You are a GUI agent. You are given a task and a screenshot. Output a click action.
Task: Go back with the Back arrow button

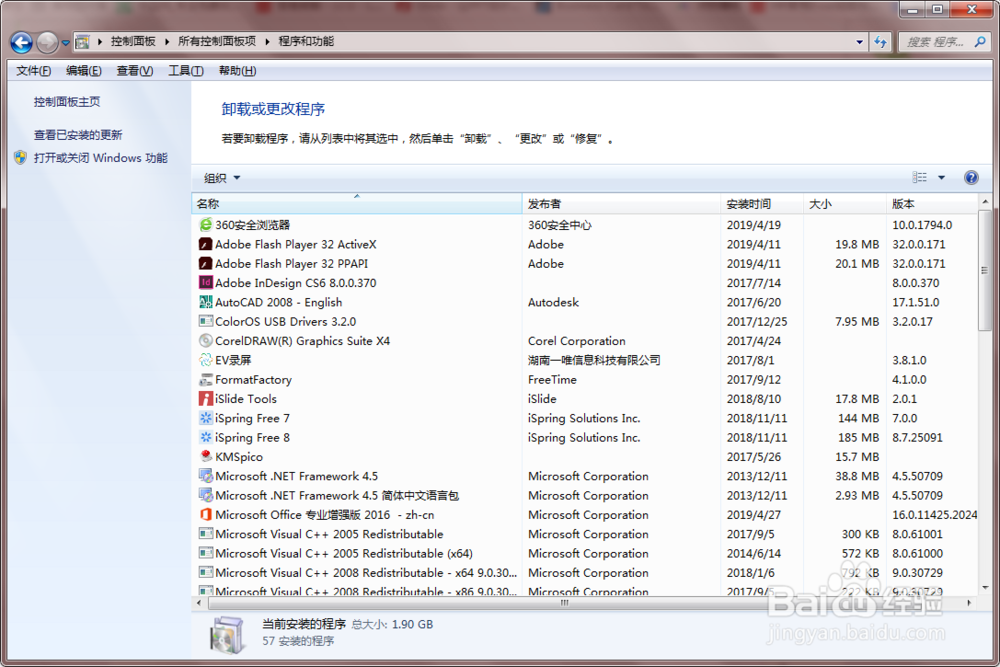(x=21, y=43)
